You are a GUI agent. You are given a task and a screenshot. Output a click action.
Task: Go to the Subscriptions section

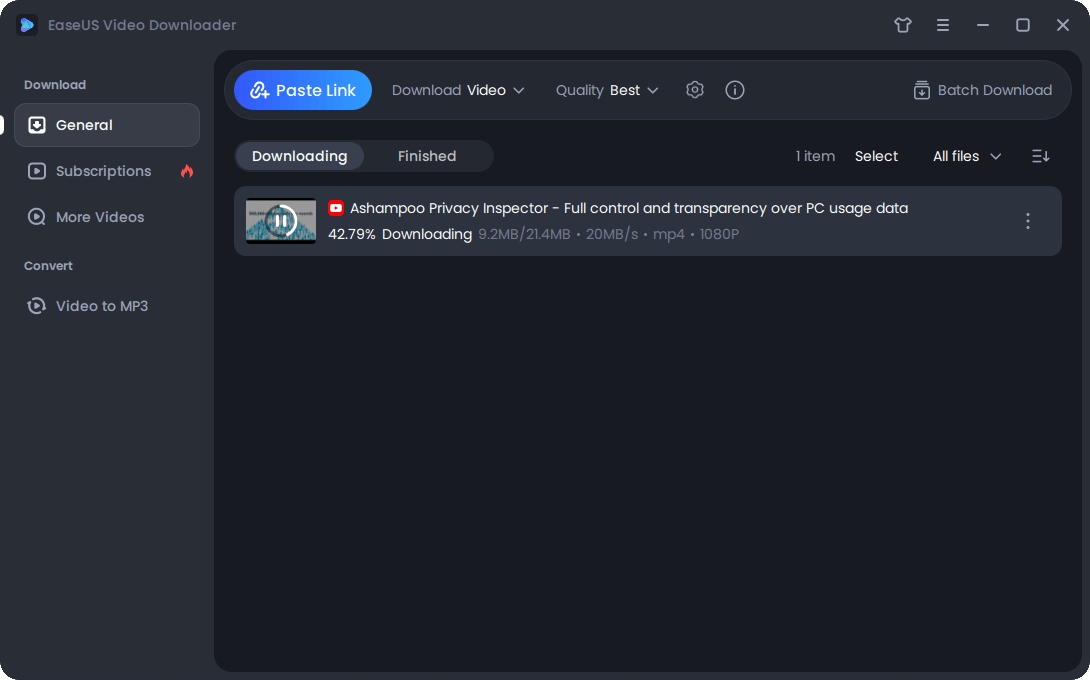point(103,171)
